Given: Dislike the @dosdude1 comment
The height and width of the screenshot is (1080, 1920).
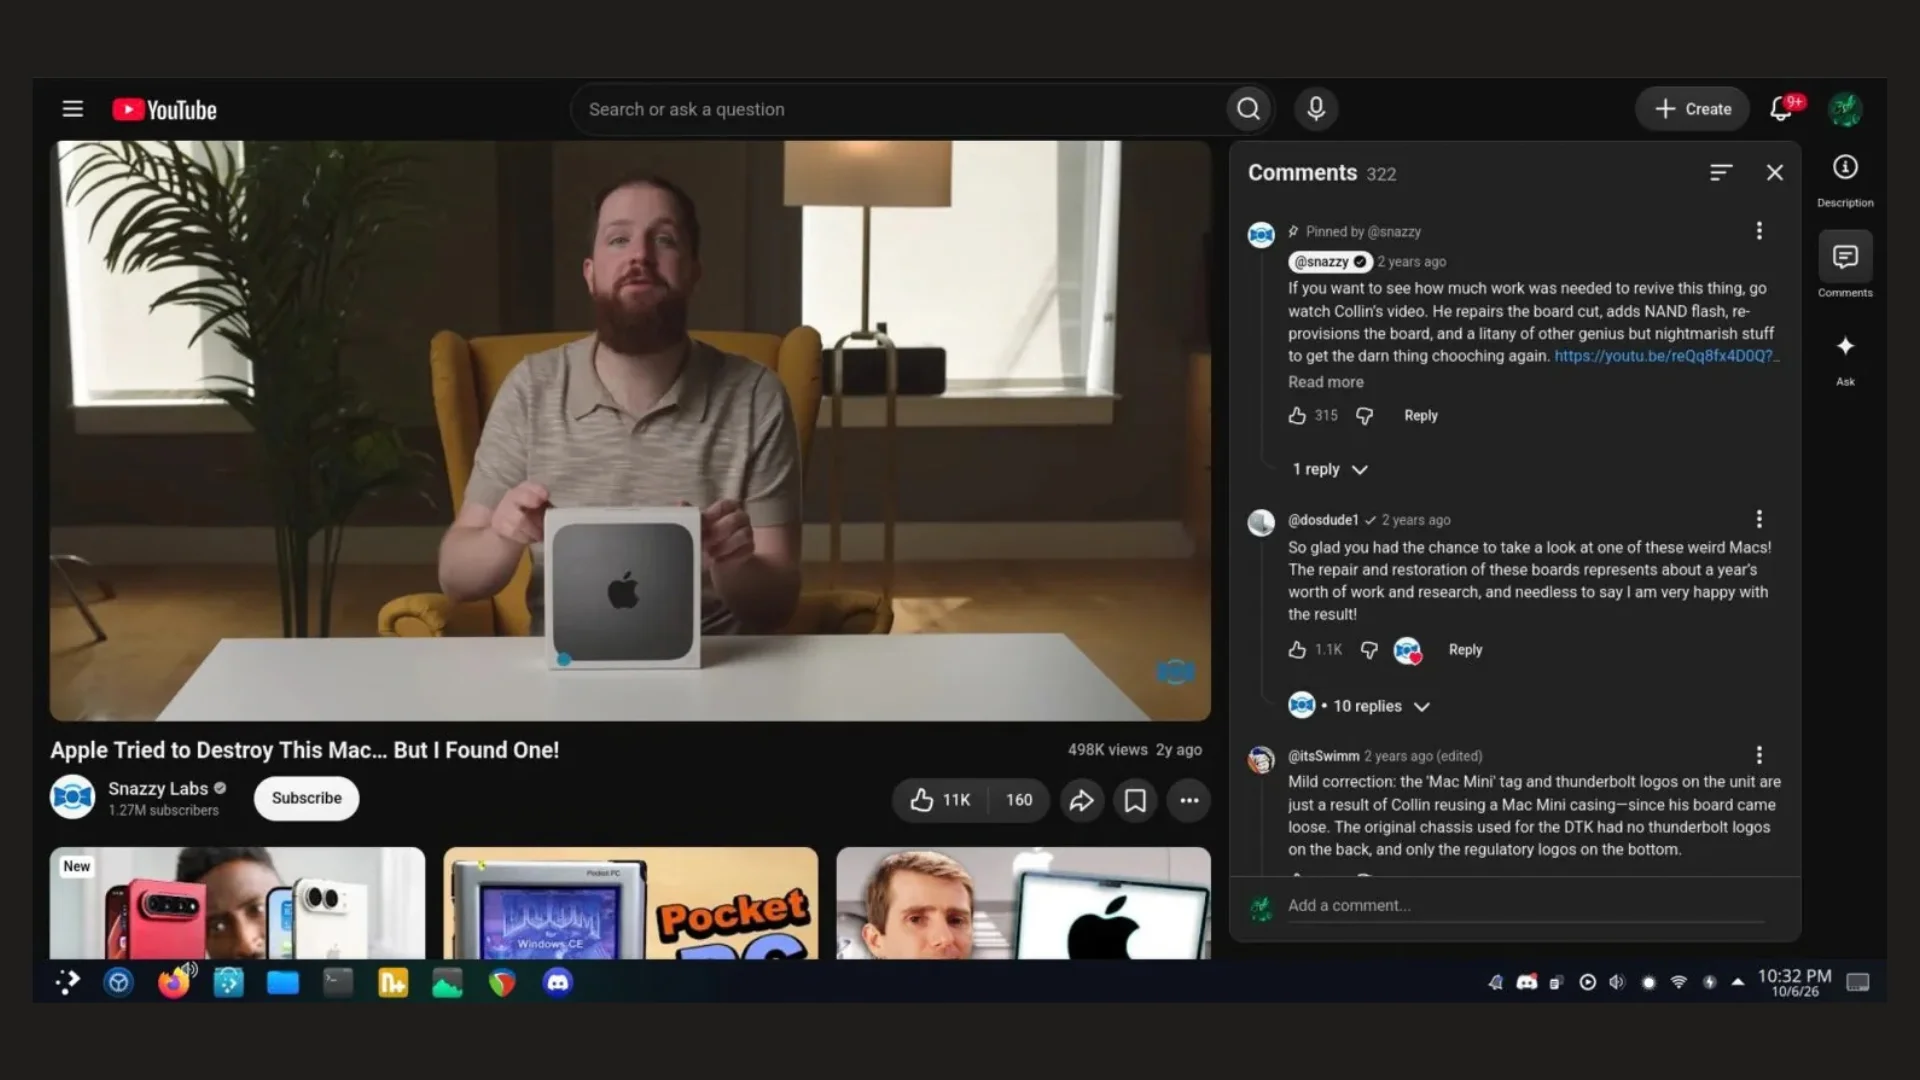Looking at the screenshot, I should (1369, 650).
